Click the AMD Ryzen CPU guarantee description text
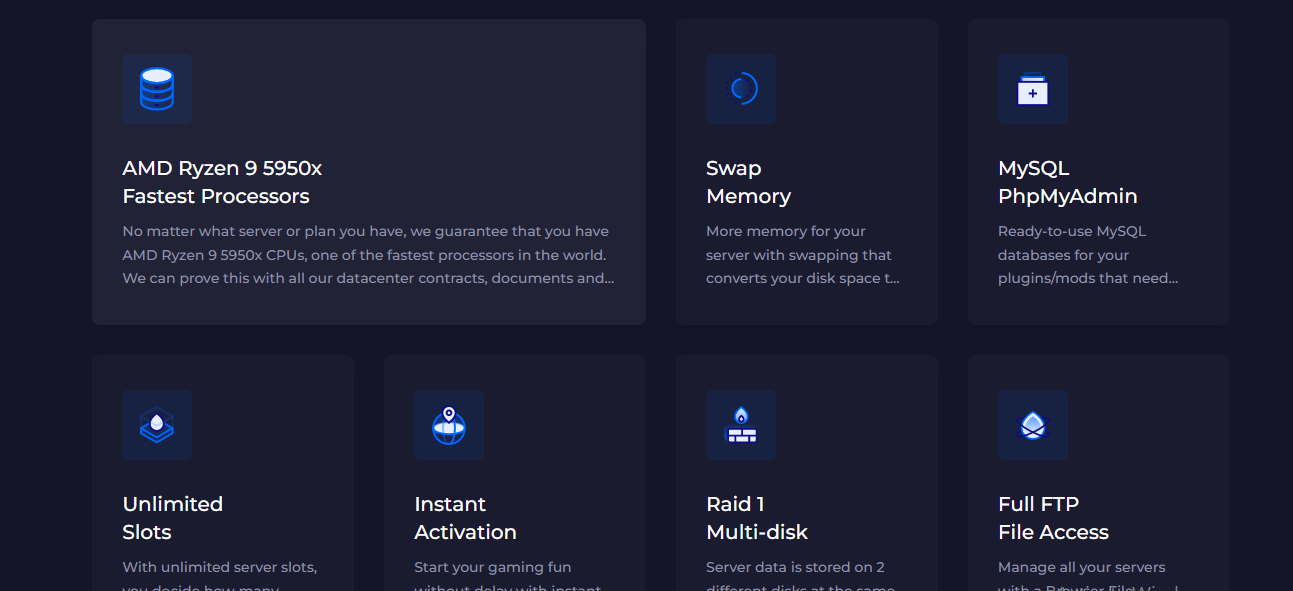 [366, 255]
